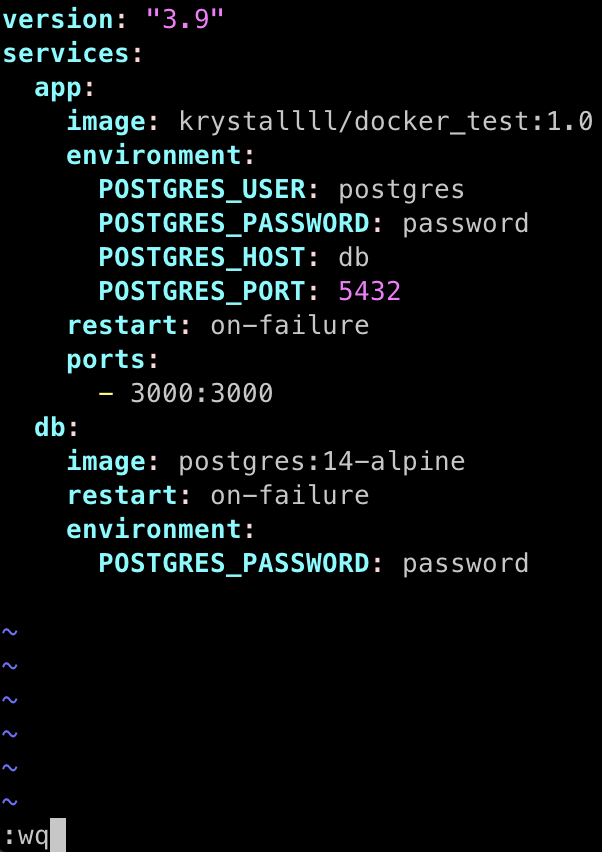Image resolution: width=602 pixels, height=852 pixels.
Task: Click the krystallll/docker_test:1.0 image value
Action: 386,122
